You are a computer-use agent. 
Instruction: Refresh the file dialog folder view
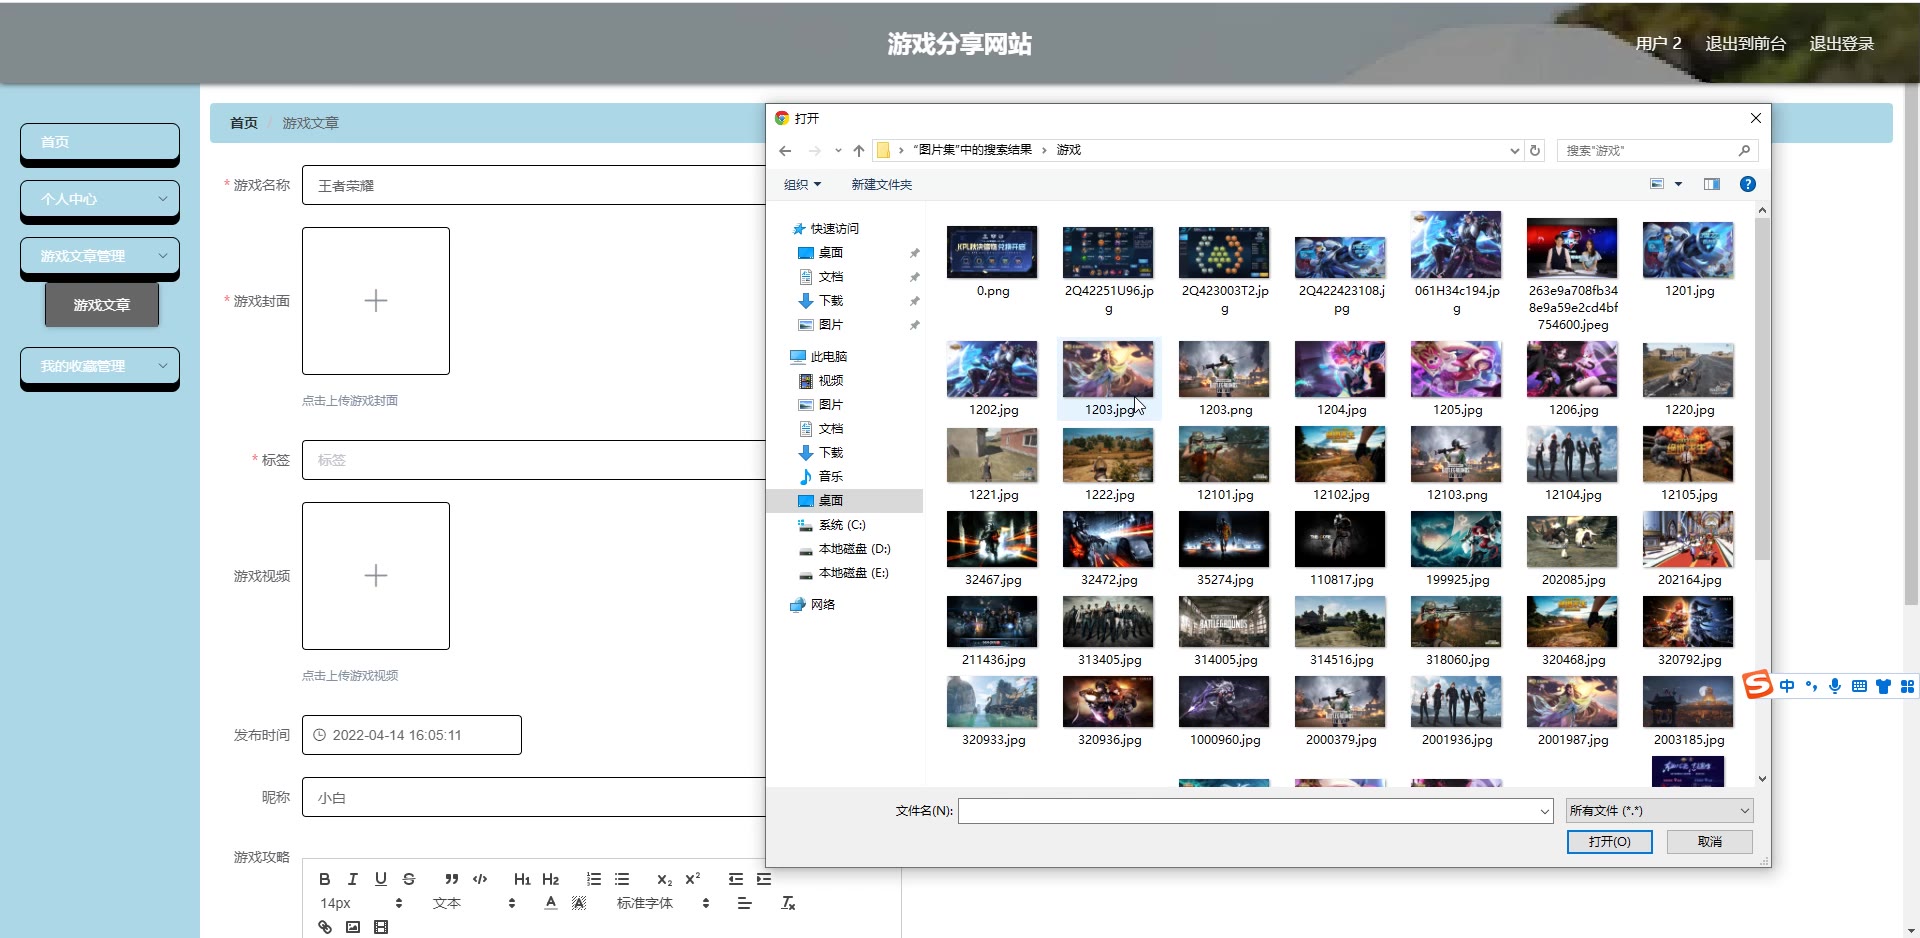tap(1535, 150)
